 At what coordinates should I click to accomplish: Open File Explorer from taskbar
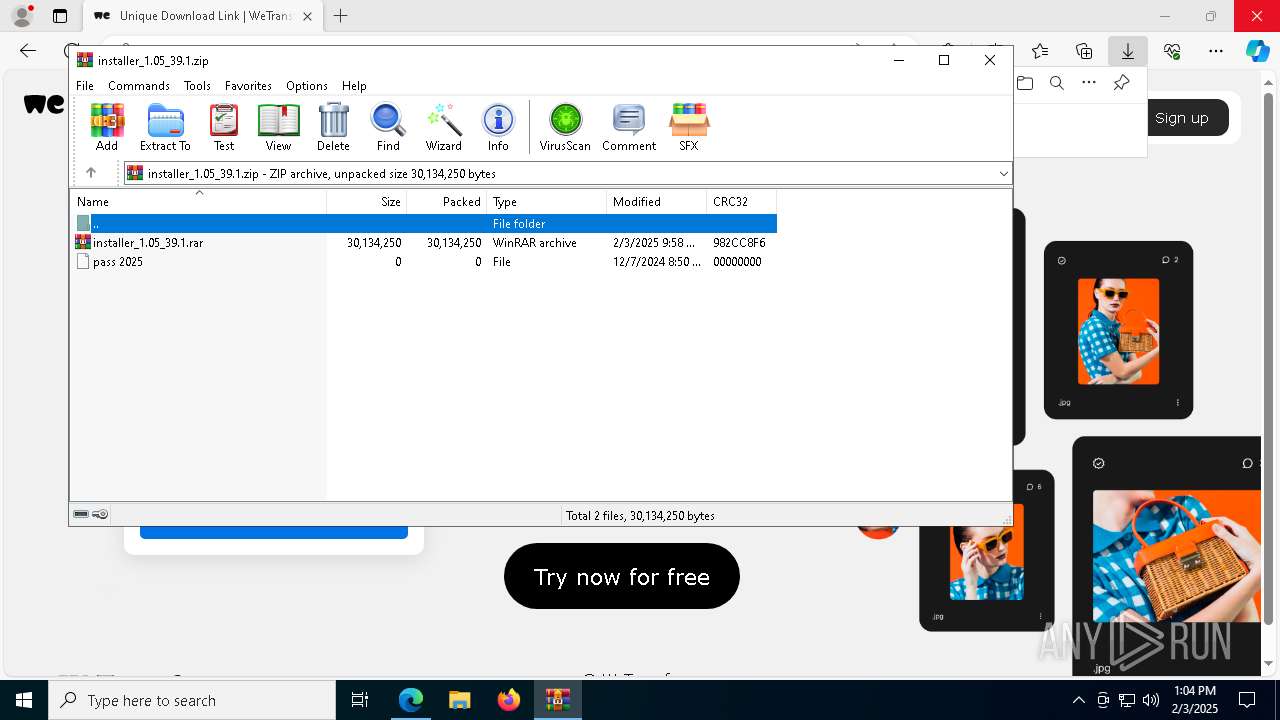(x=459, y=700)
